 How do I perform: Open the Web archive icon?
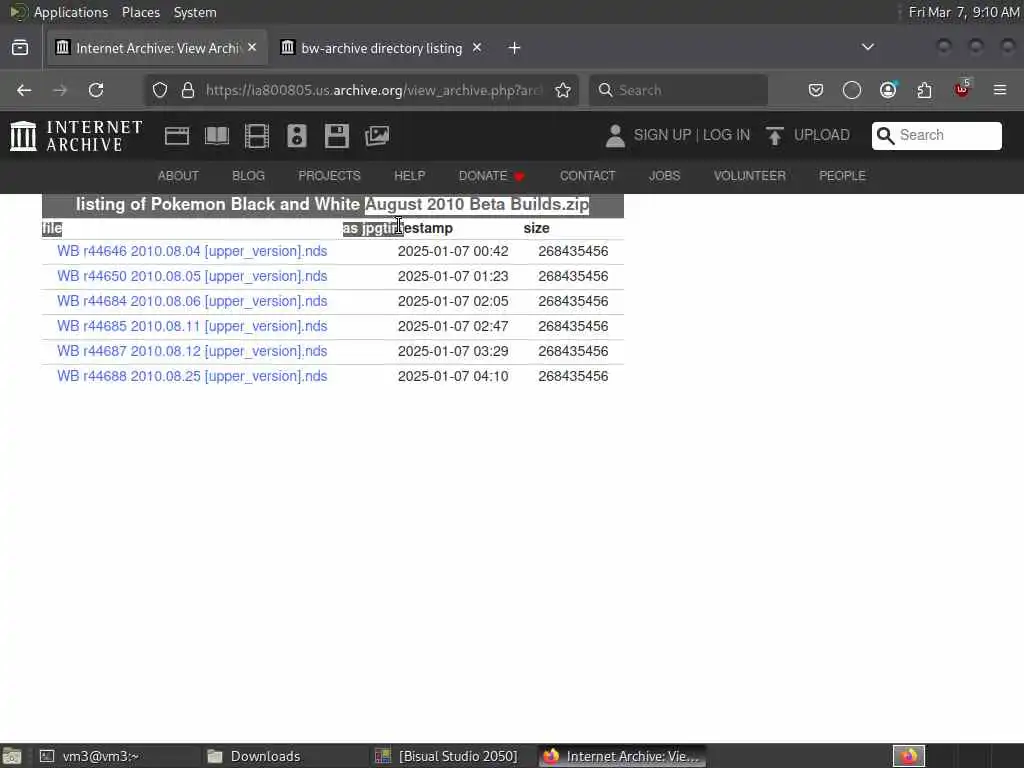click(177, 136)
